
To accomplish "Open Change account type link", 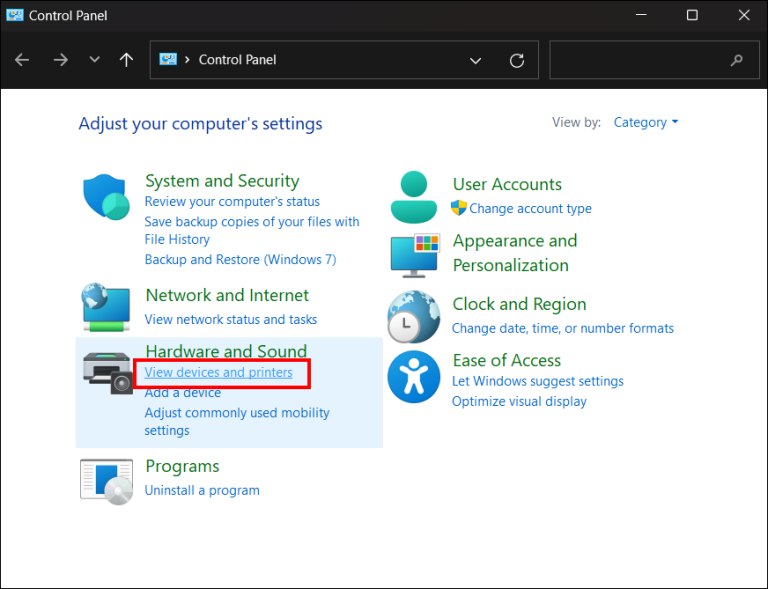I will click(x=530, y=209).
